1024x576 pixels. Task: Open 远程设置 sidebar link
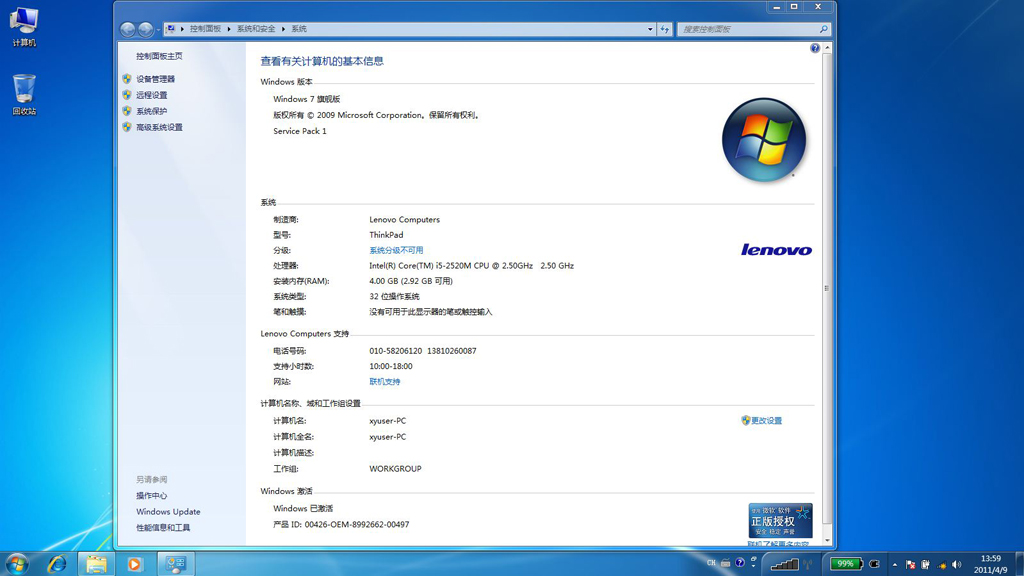tap(152, 95)
